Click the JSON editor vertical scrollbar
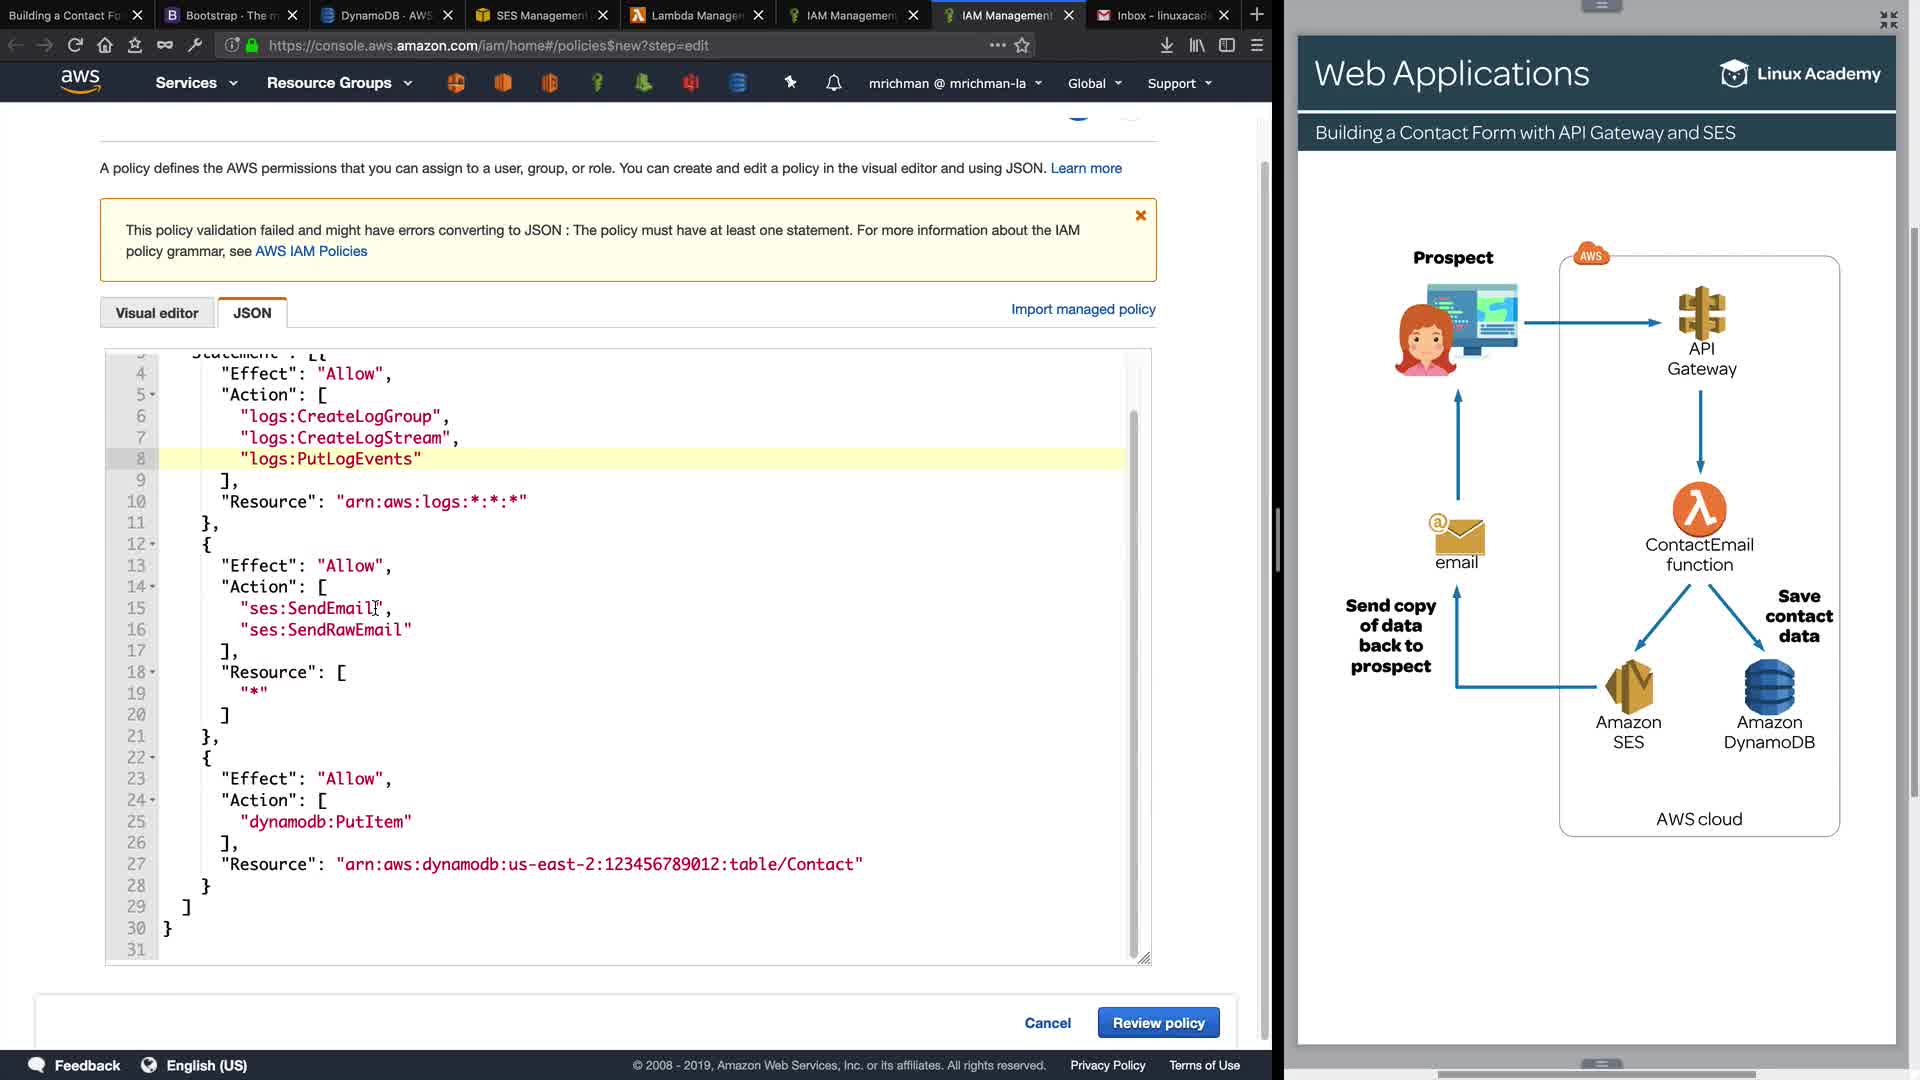 (x=1133, y=680)
